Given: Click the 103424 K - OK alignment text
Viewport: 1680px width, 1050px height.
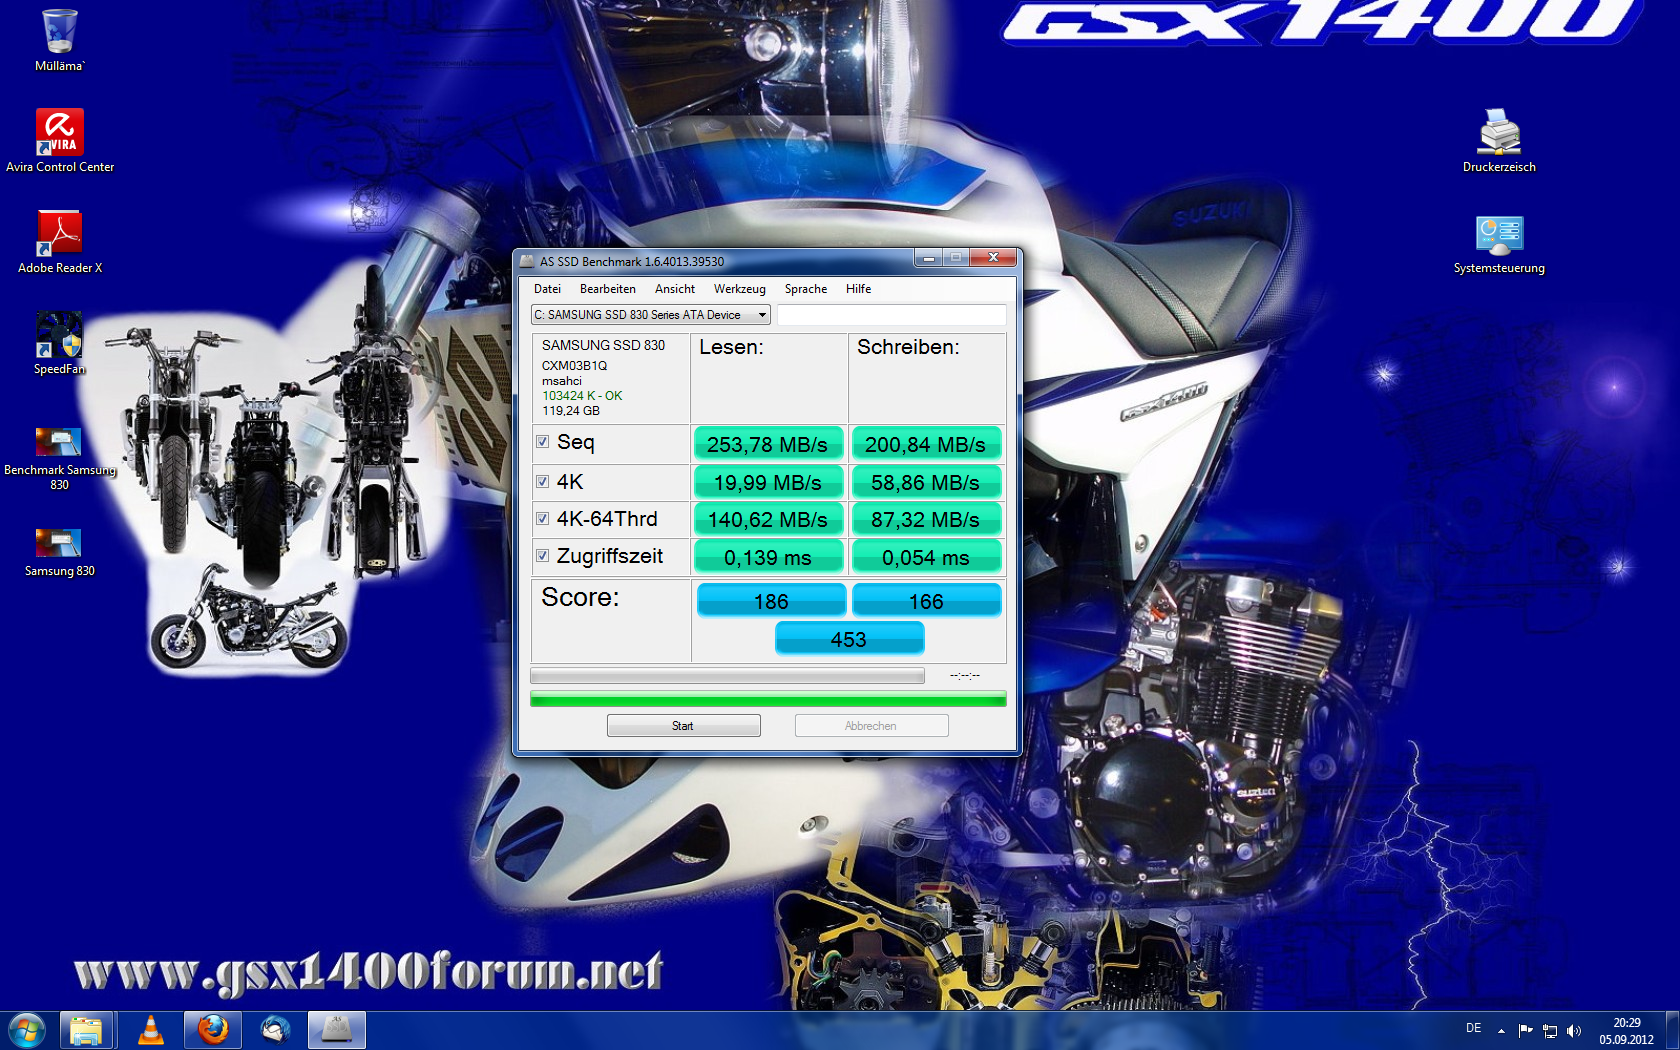Looking at the screenshot, I should (582, 396).
